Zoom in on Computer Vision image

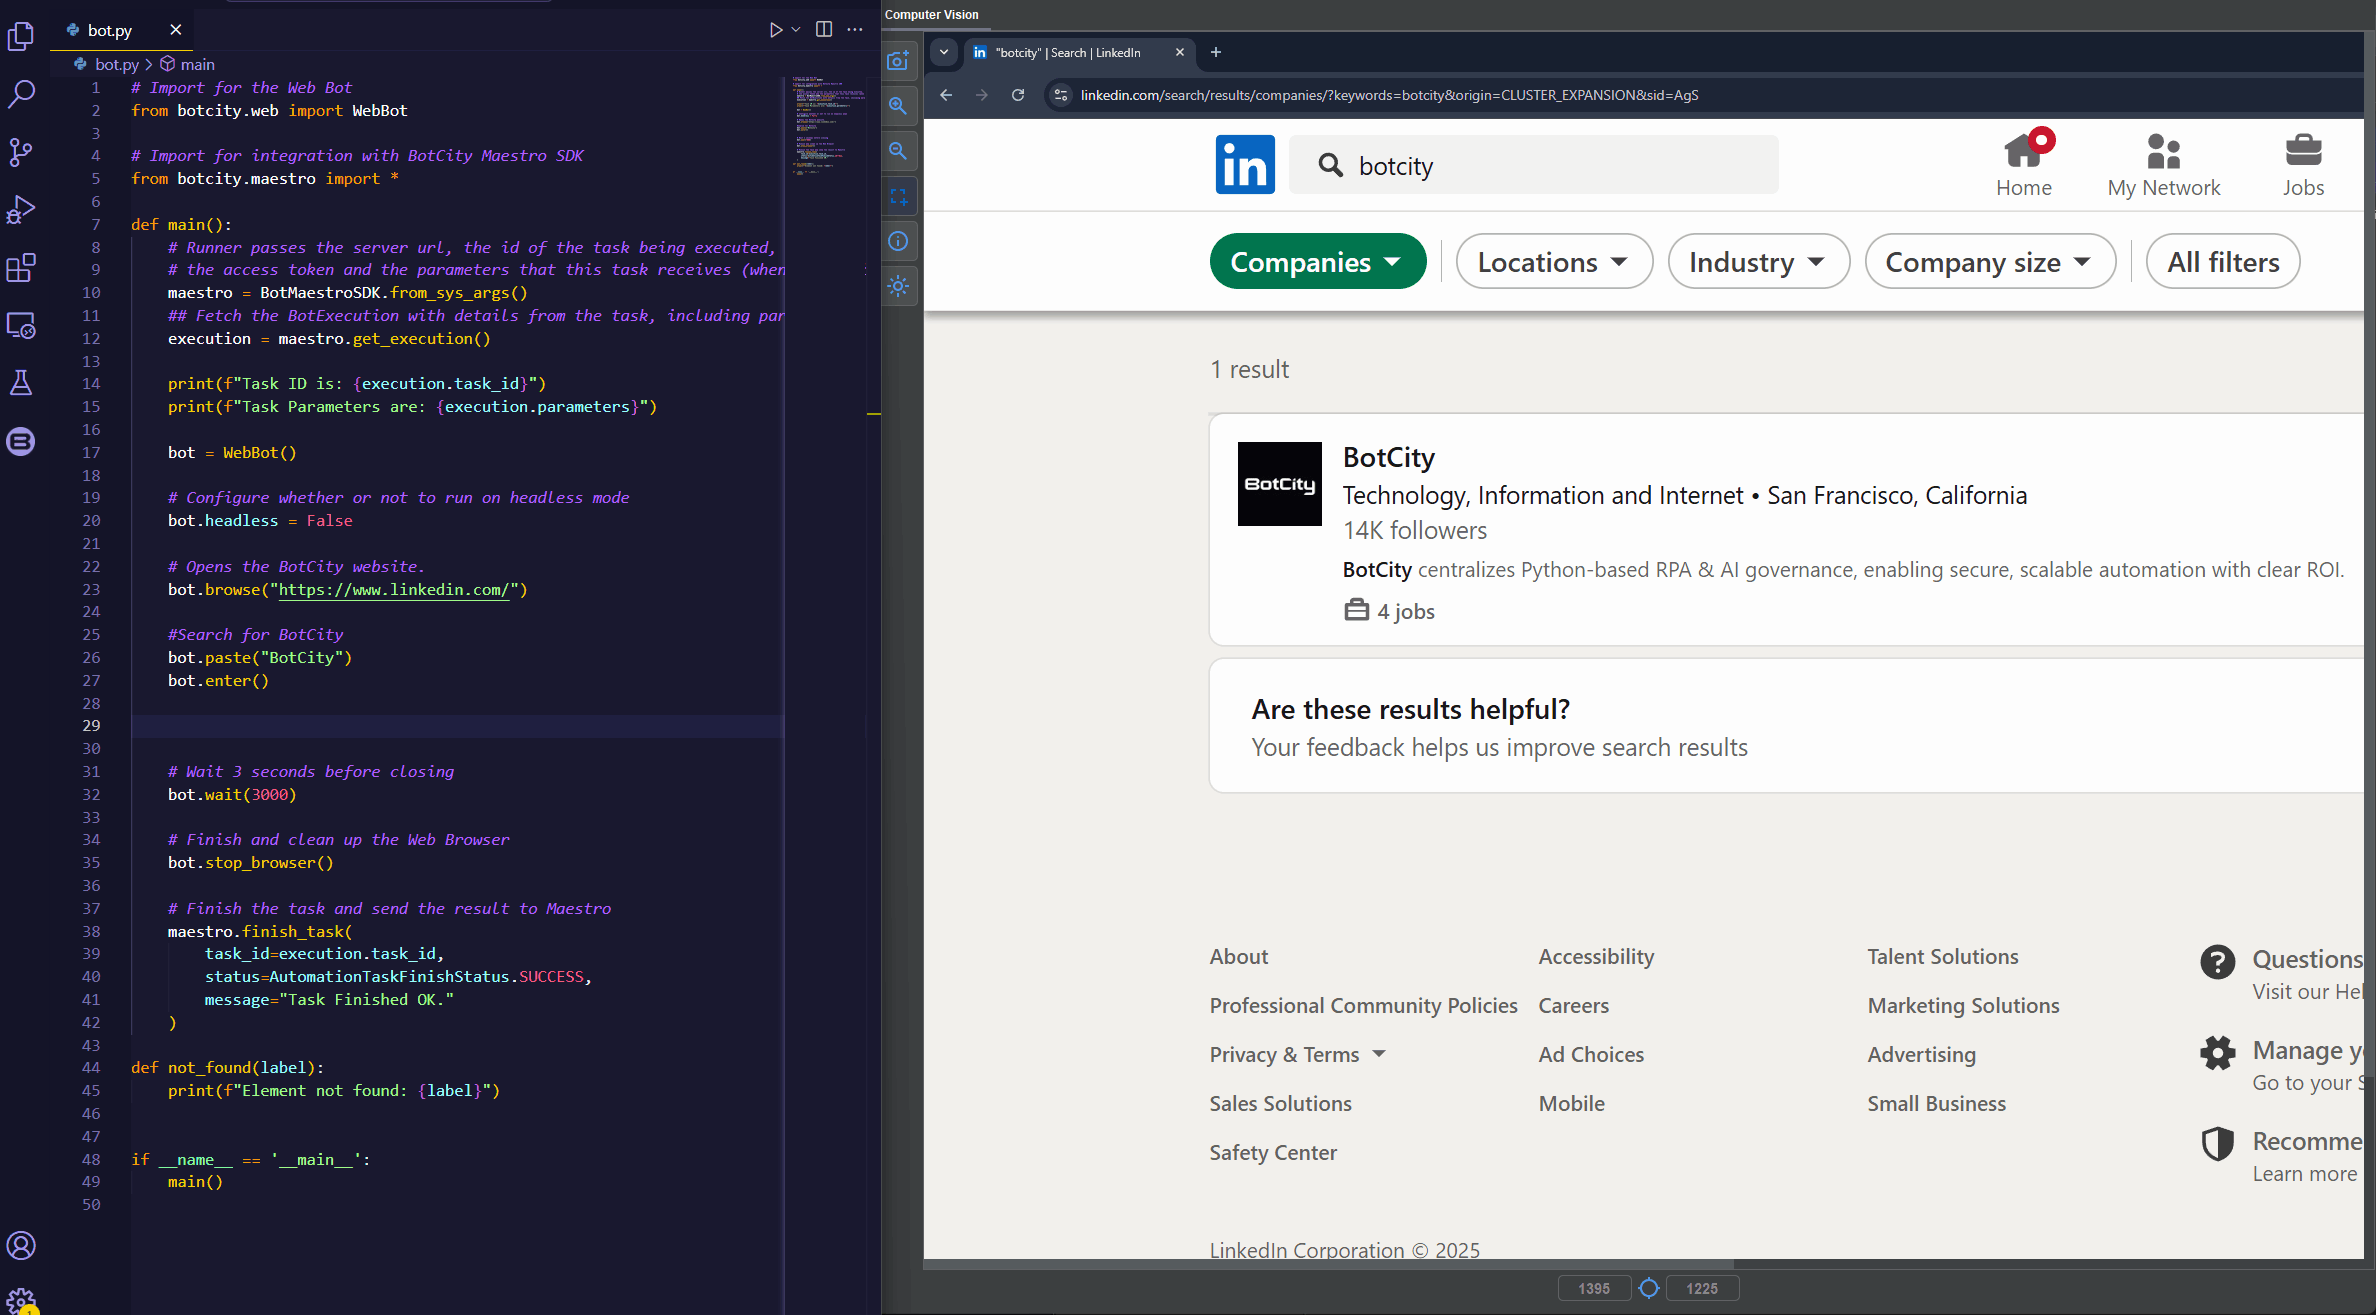click(898, 105)
